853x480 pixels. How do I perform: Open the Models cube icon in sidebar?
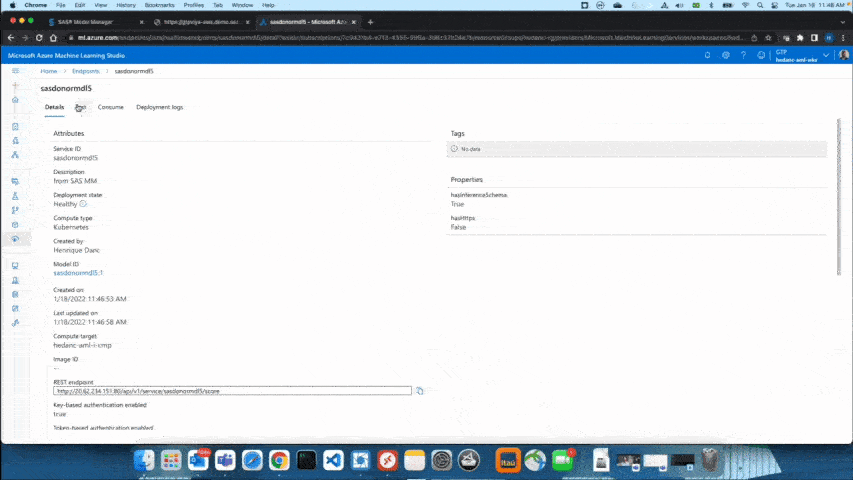click(x=15, y=225)
